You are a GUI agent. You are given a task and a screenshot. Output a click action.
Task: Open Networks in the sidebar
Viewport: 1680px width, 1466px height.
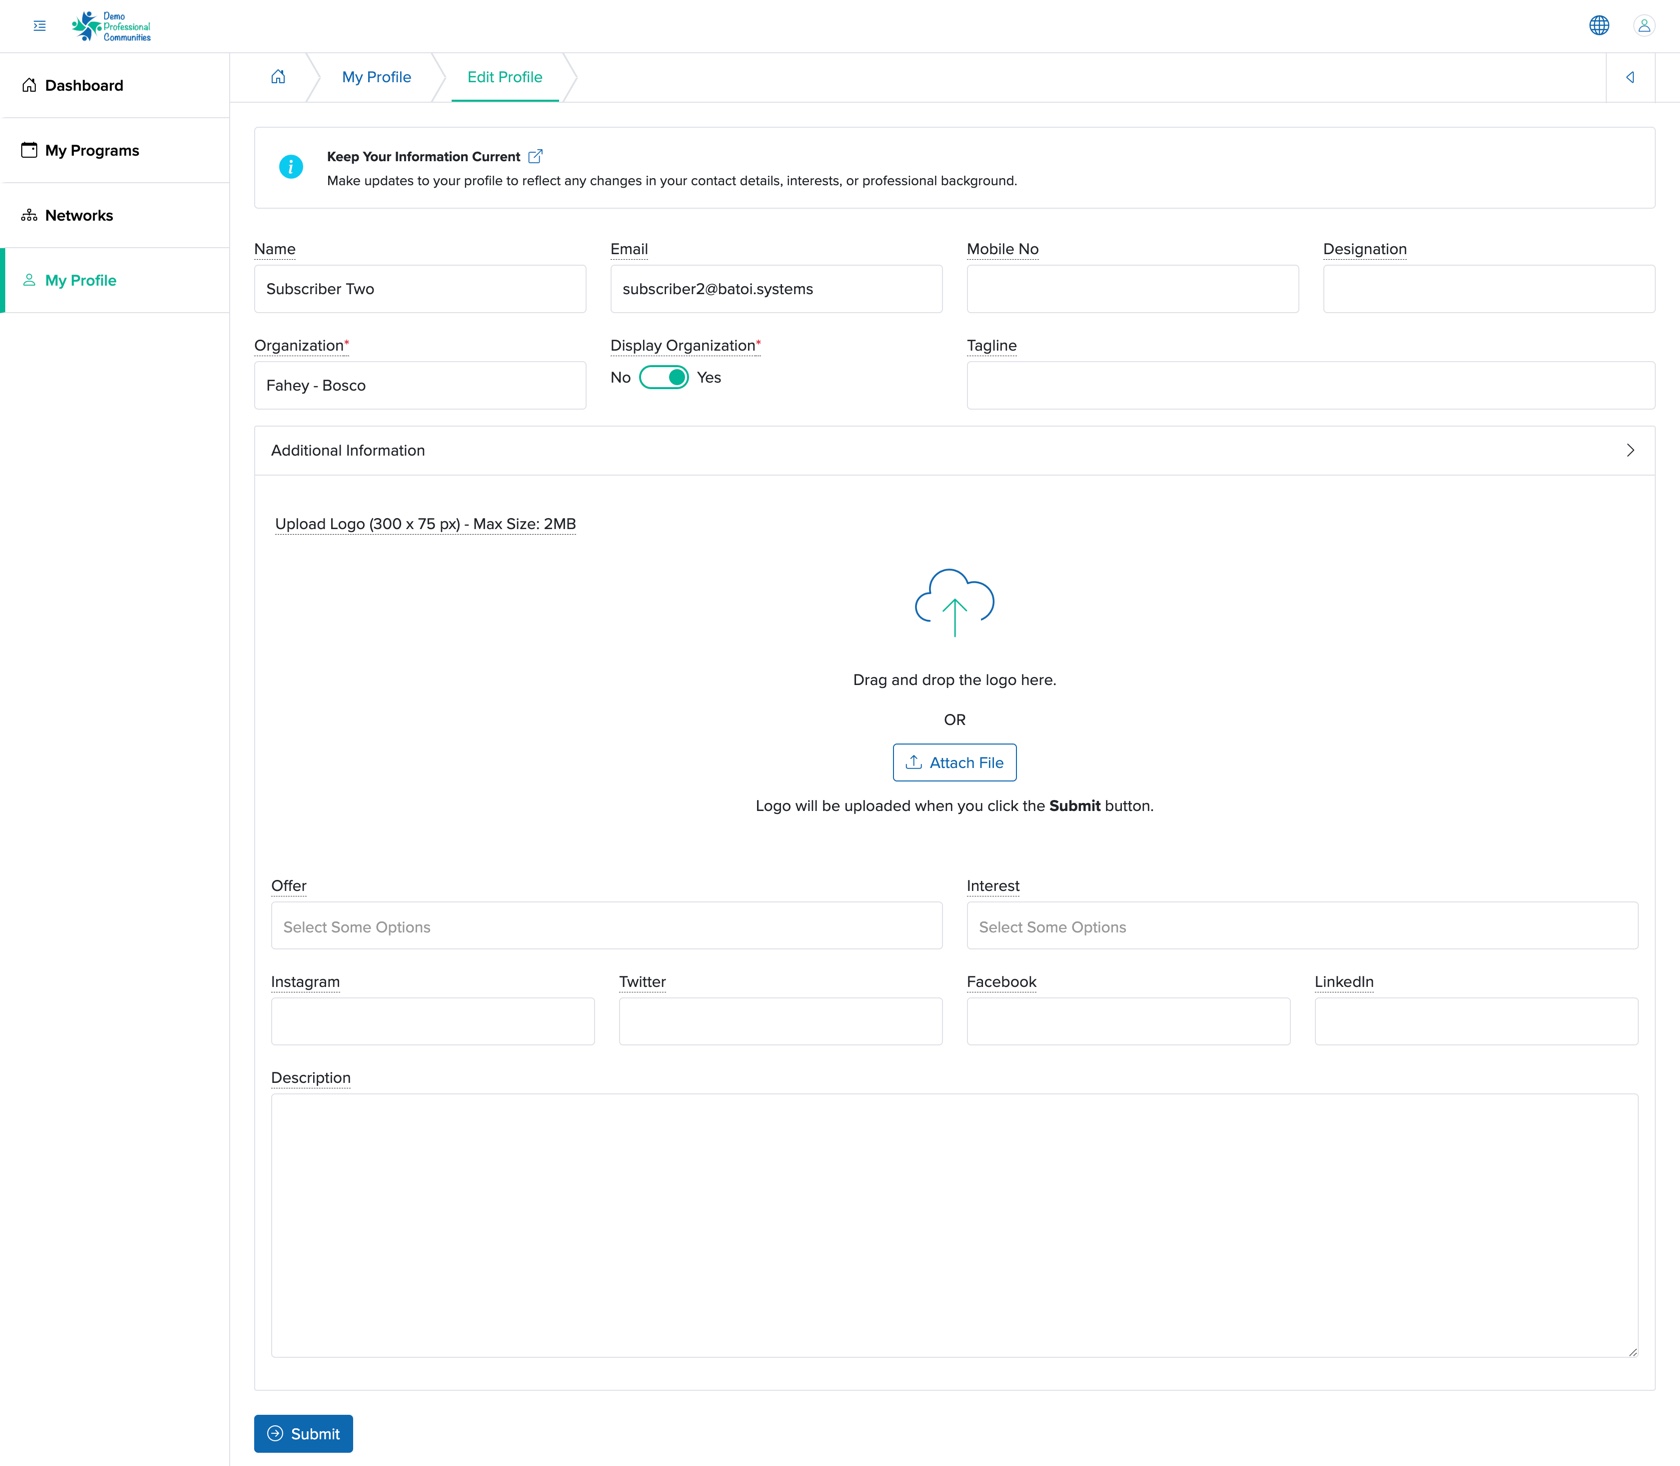(115, 215)
